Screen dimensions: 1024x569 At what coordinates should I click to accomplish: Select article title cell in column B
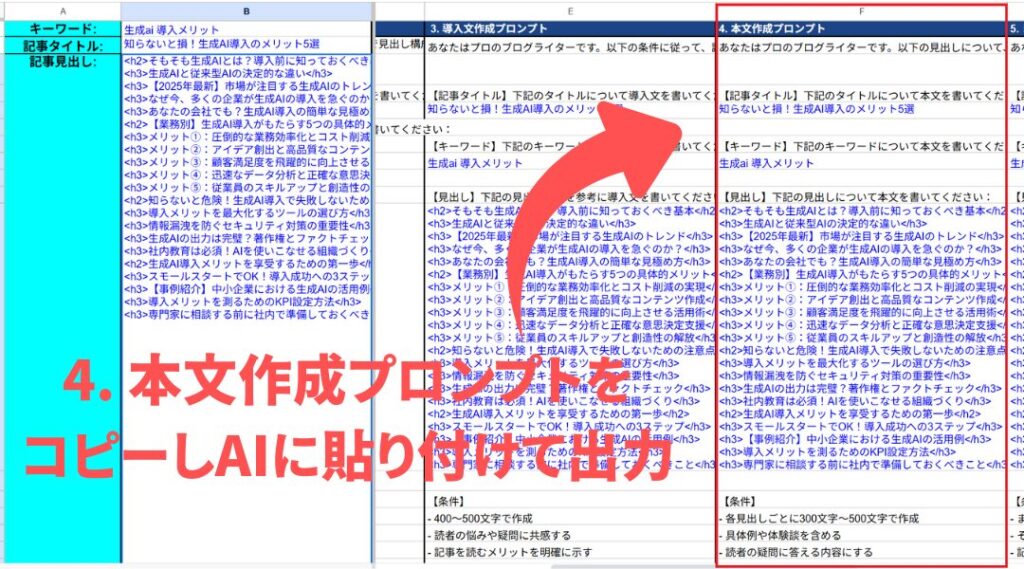coord(222,45)
